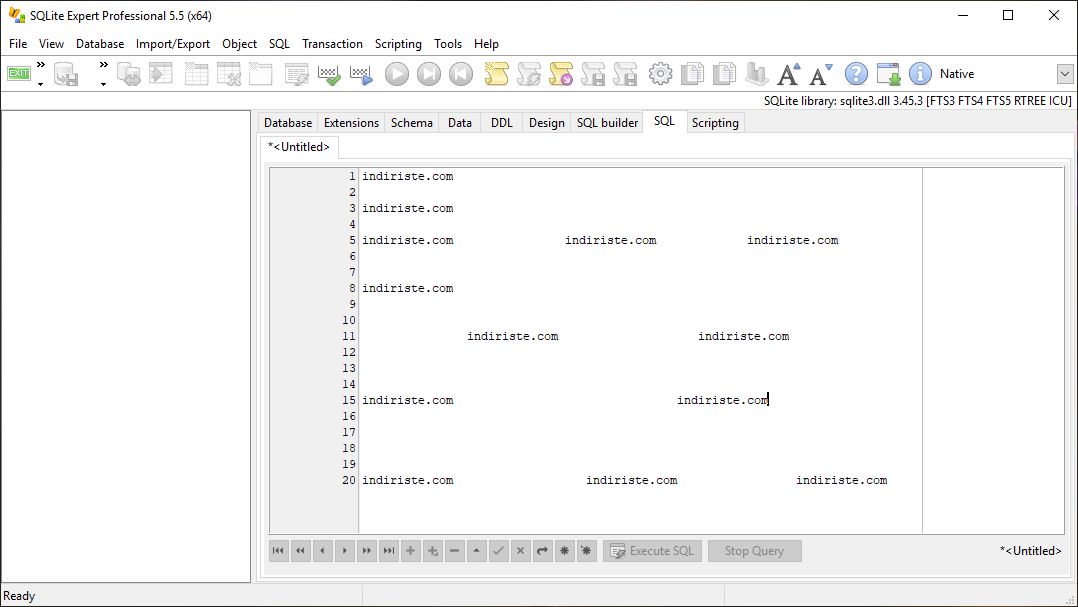Open the Native style dropdown
1078x607 pixels.
coord(1064,74)
